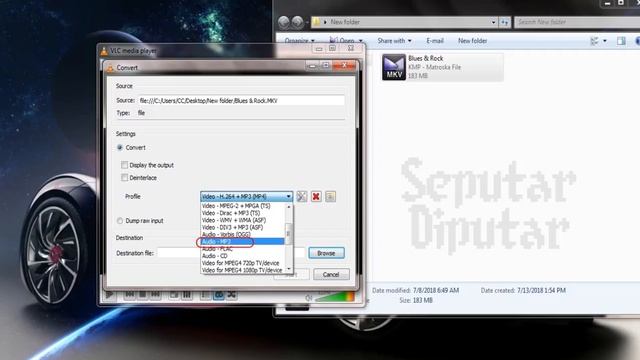The image size is (640, 360).
Task: Open the Organize dropdown in Explorer
Action: click(299, 41)
